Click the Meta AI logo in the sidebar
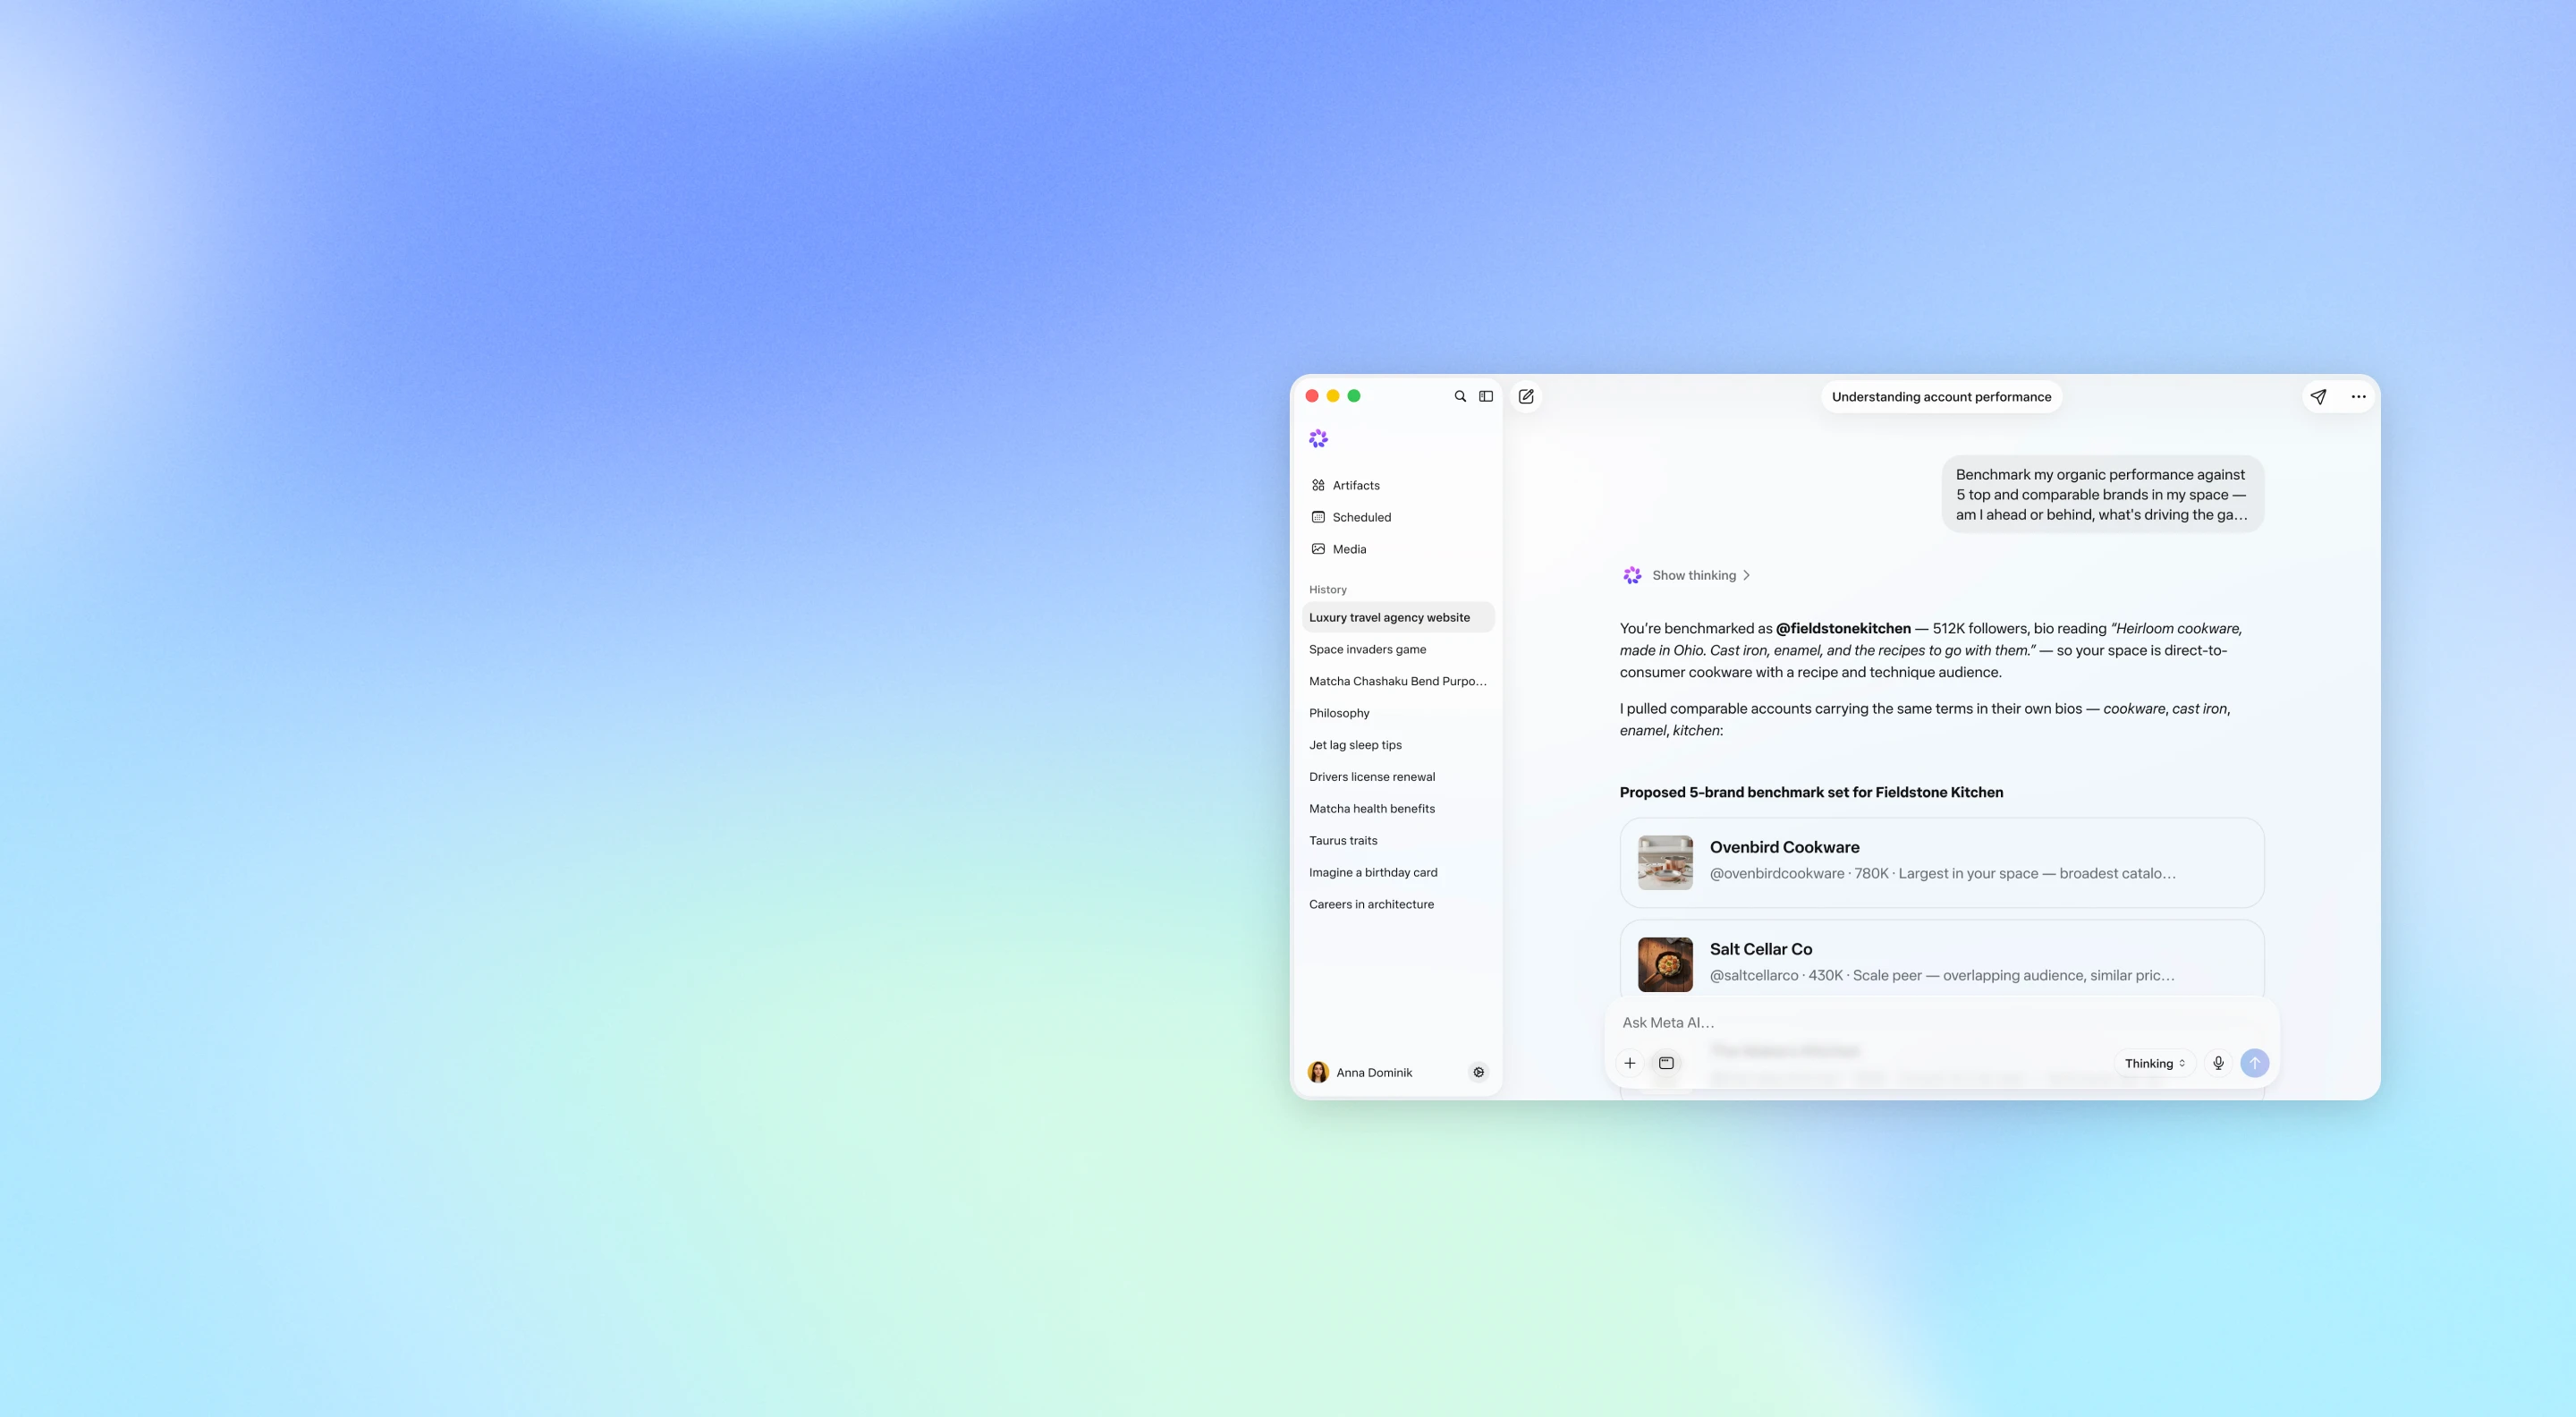This screenshot has width=2576, height=1417. pos(1318,438)
